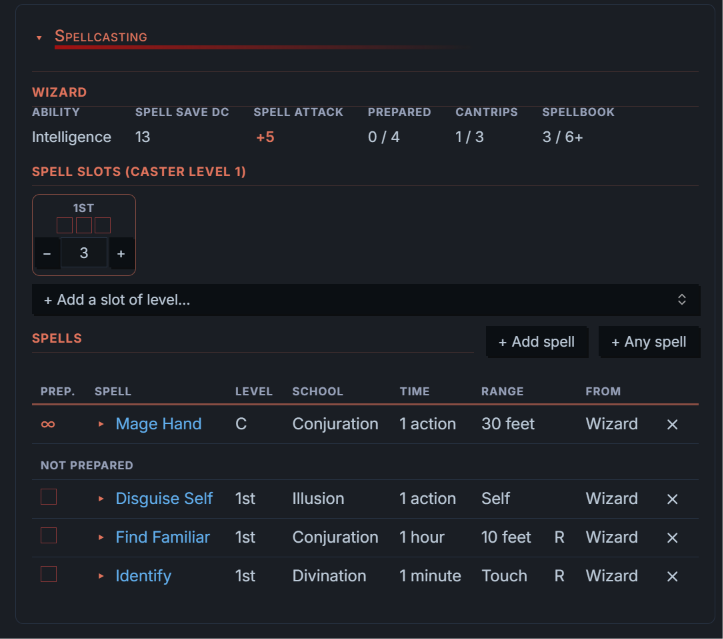Click the prepared count 0 / 4
Screen dimensions: 723x639
384,137
